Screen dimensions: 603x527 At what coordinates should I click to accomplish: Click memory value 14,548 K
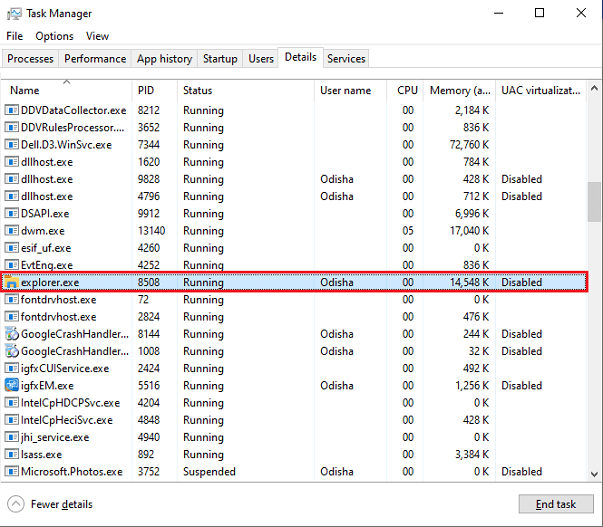469,282
